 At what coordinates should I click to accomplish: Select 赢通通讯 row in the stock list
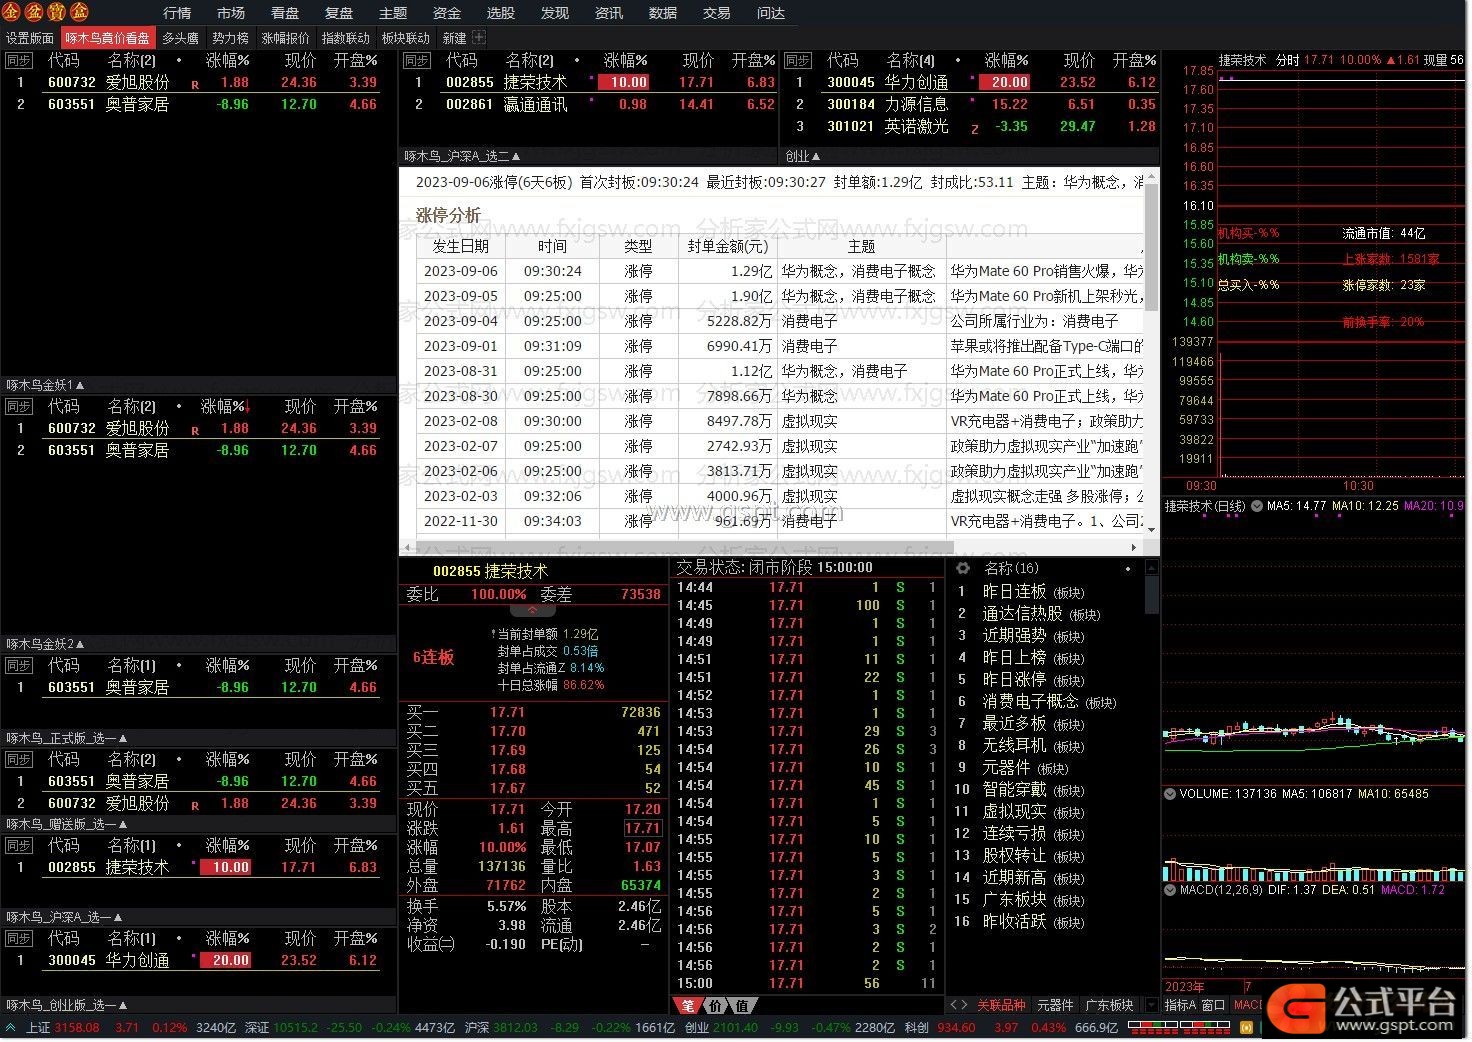tap(590, 104)
